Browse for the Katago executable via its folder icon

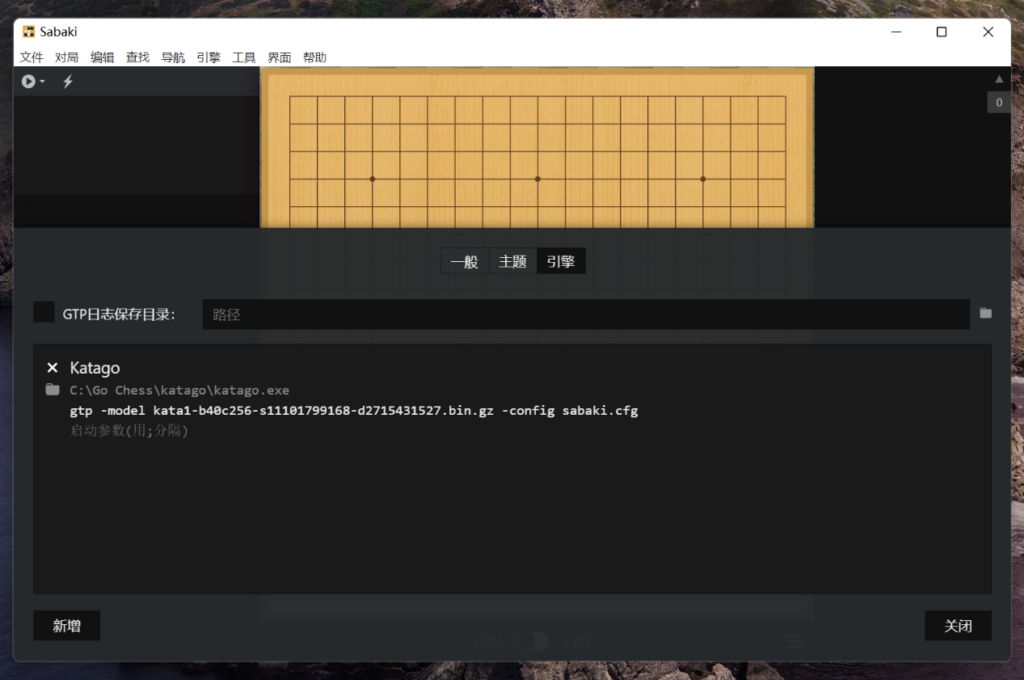tap(53, 390)
